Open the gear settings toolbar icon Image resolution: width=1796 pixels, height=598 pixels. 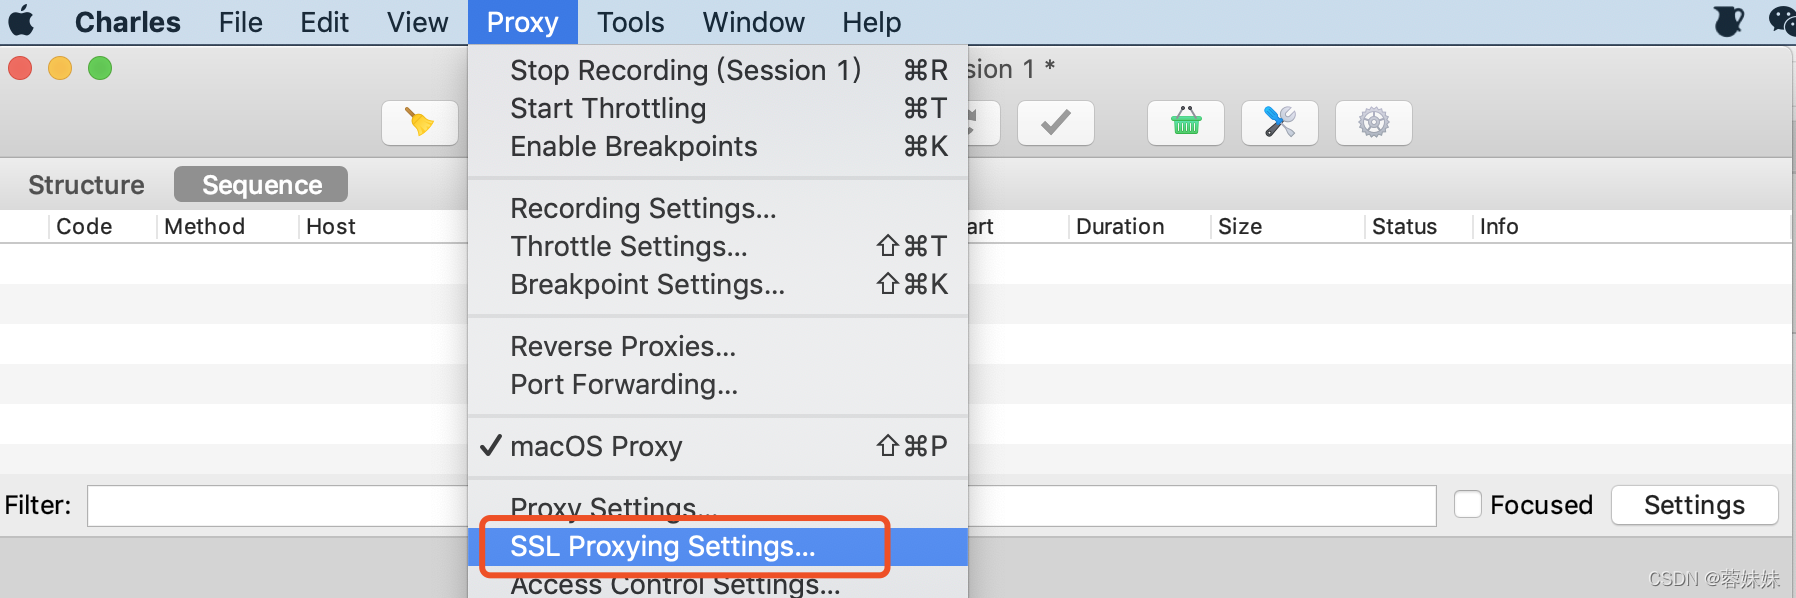[x=1374, y=123]
